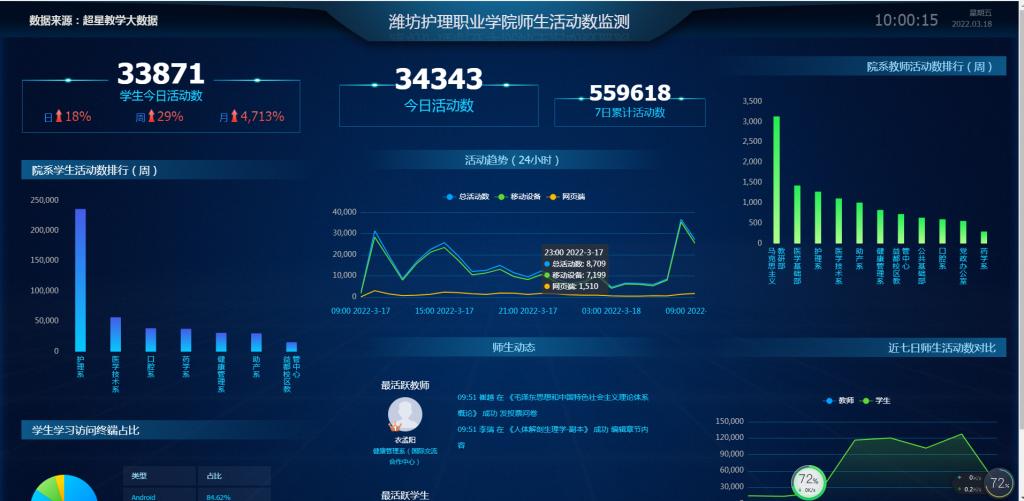
Task: Click the clock reading 10:00:15
Action: [906, 20]
